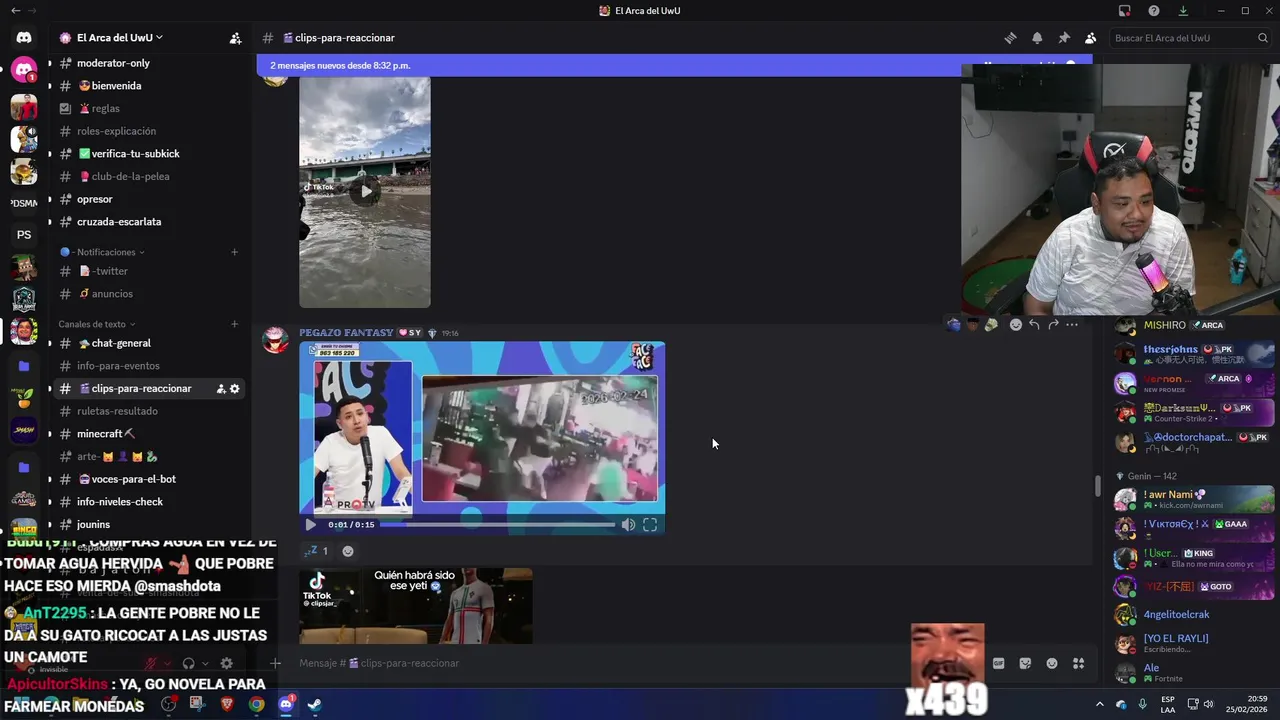The image size is (1280, 720).
Task: Expand the verifica-tu-subkick channel threads
Action: 50,154
